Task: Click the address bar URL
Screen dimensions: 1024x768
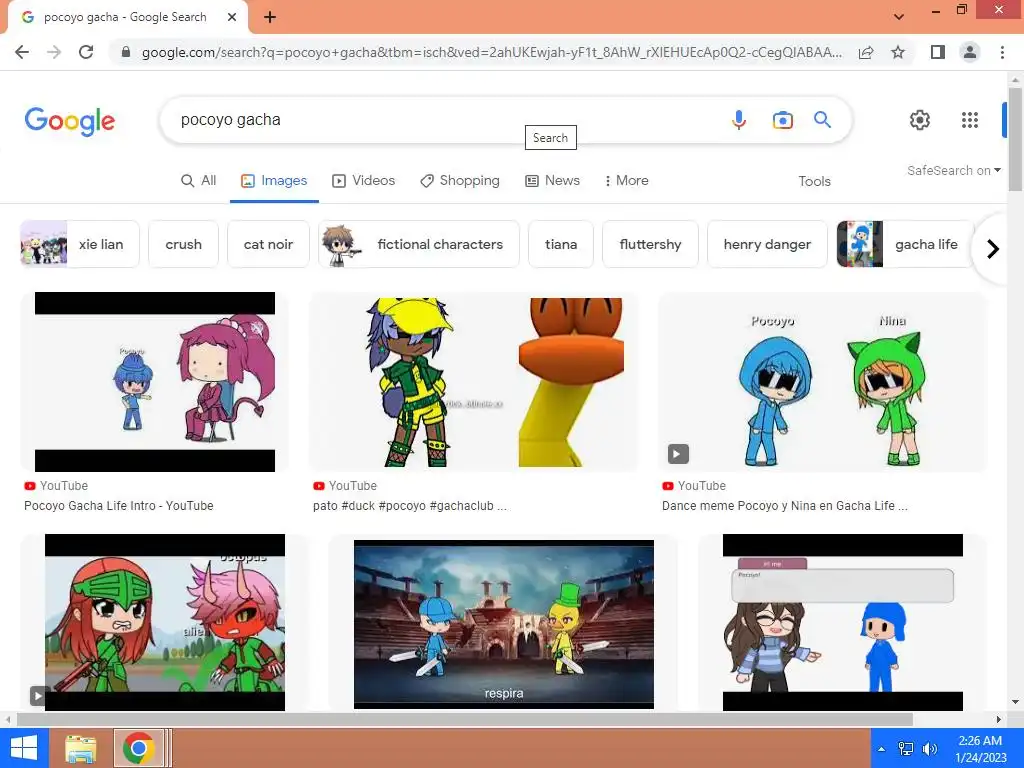Action: [x=491, y=52]
